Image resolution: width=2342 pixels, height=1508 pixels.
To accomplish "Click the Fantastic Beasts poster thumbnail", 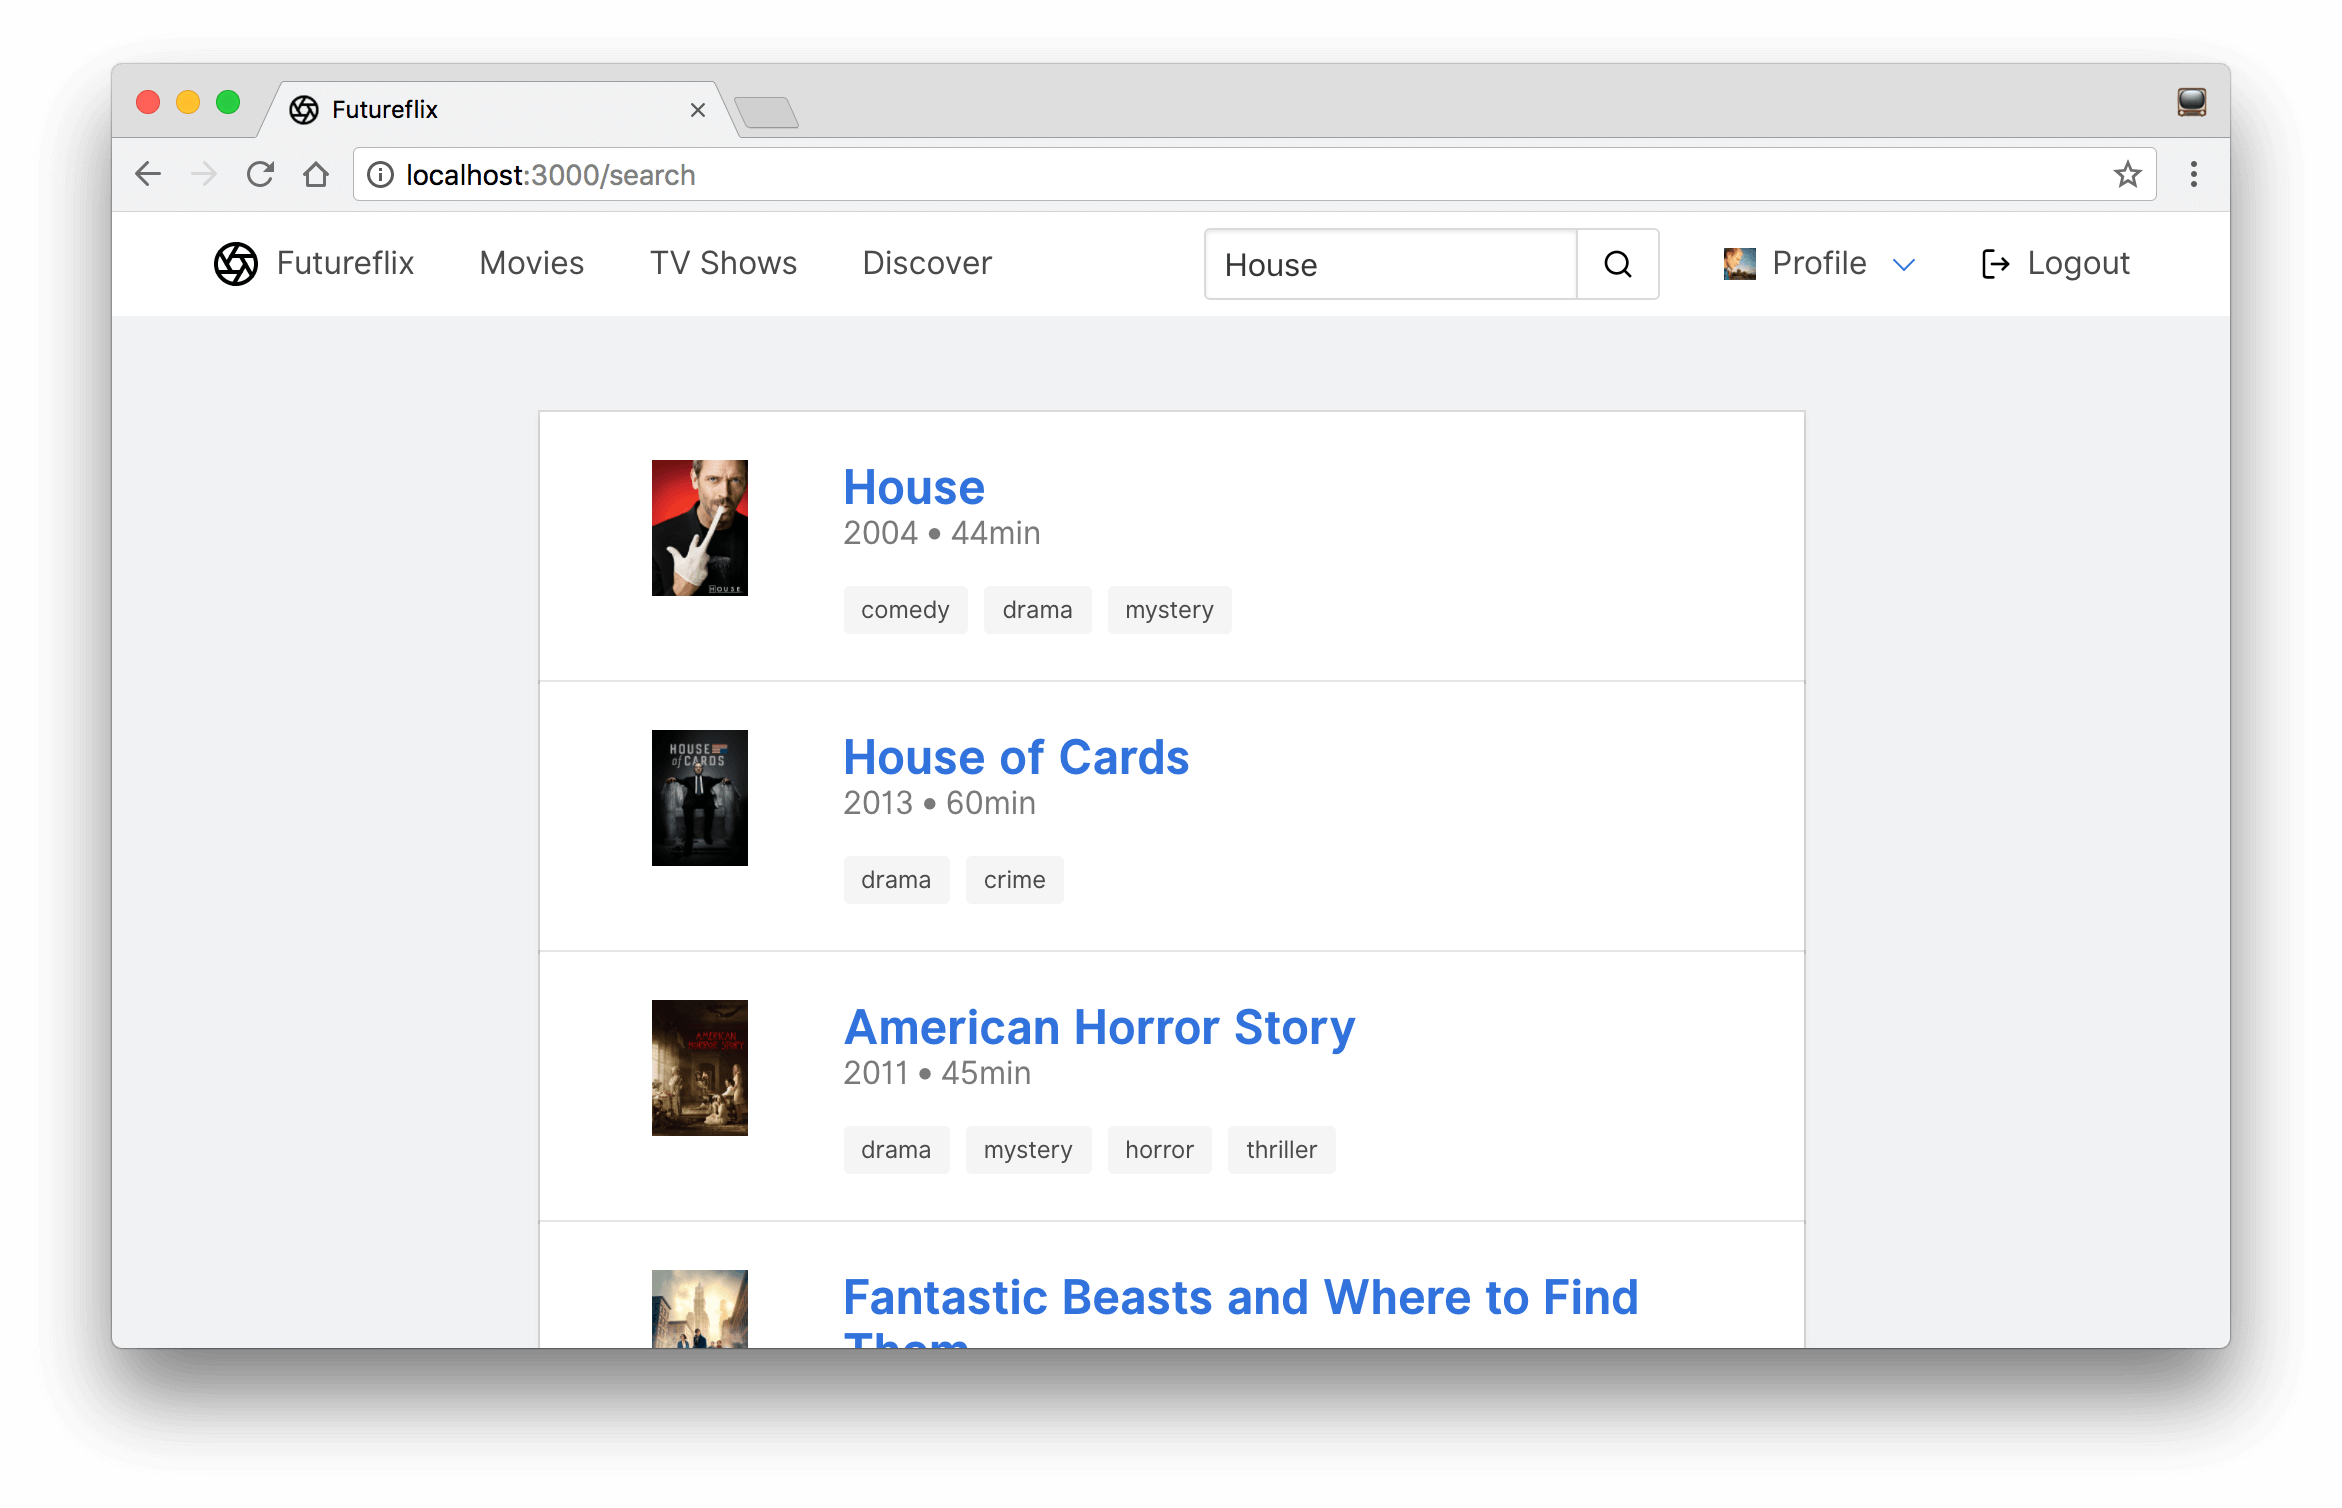I will (700, 1309).
